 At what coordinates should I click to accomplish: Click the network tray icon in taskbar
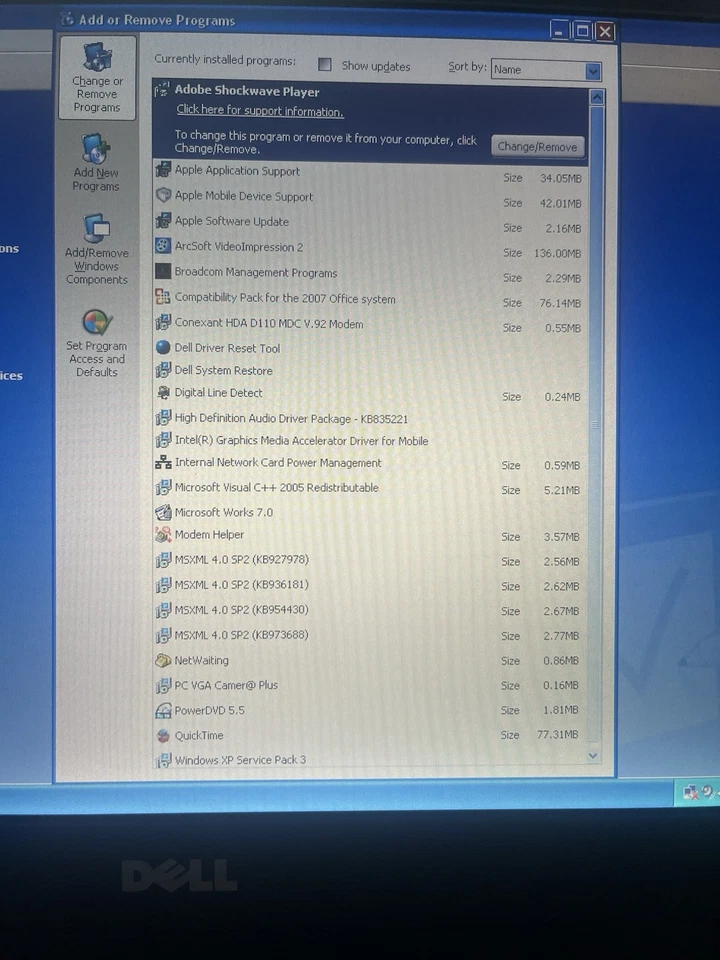(691, 792)
